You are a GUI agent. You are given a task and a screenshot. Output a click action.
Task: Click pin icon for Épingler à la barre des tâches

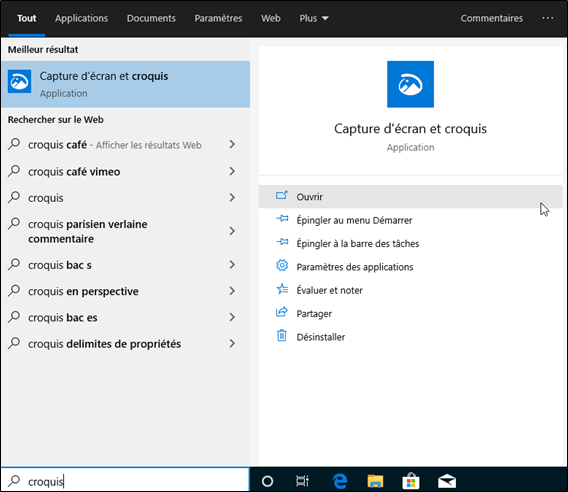(282, 242)
